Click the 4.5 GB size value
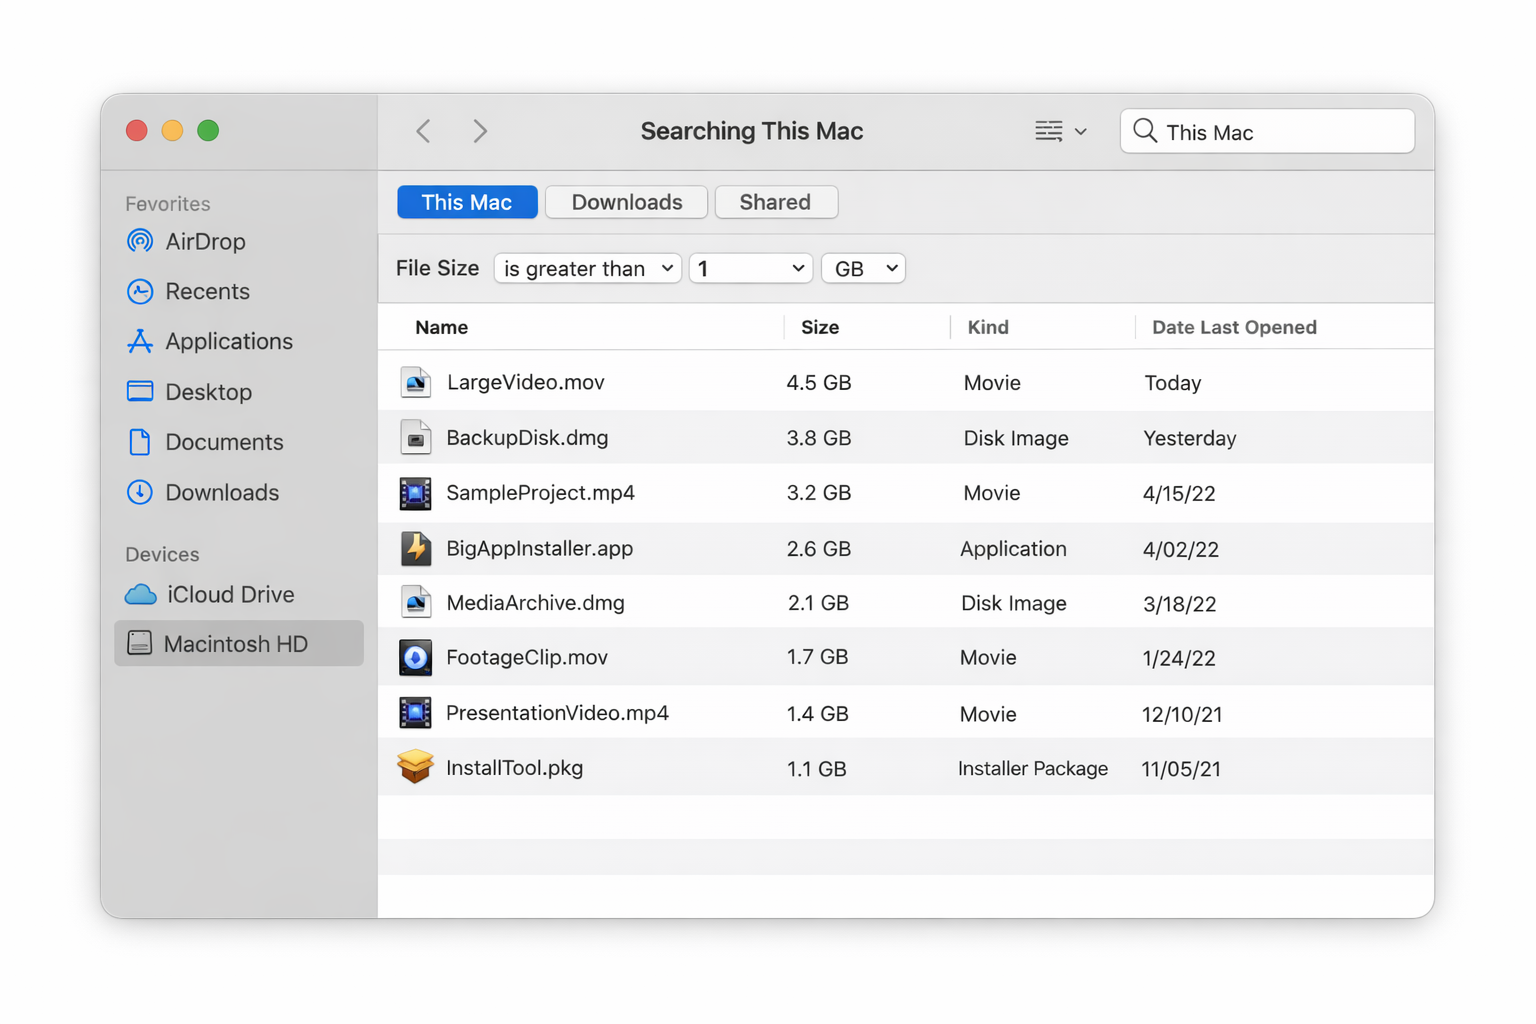The height and width of the screenshot is (1024, 1536). tap(819, 383)
